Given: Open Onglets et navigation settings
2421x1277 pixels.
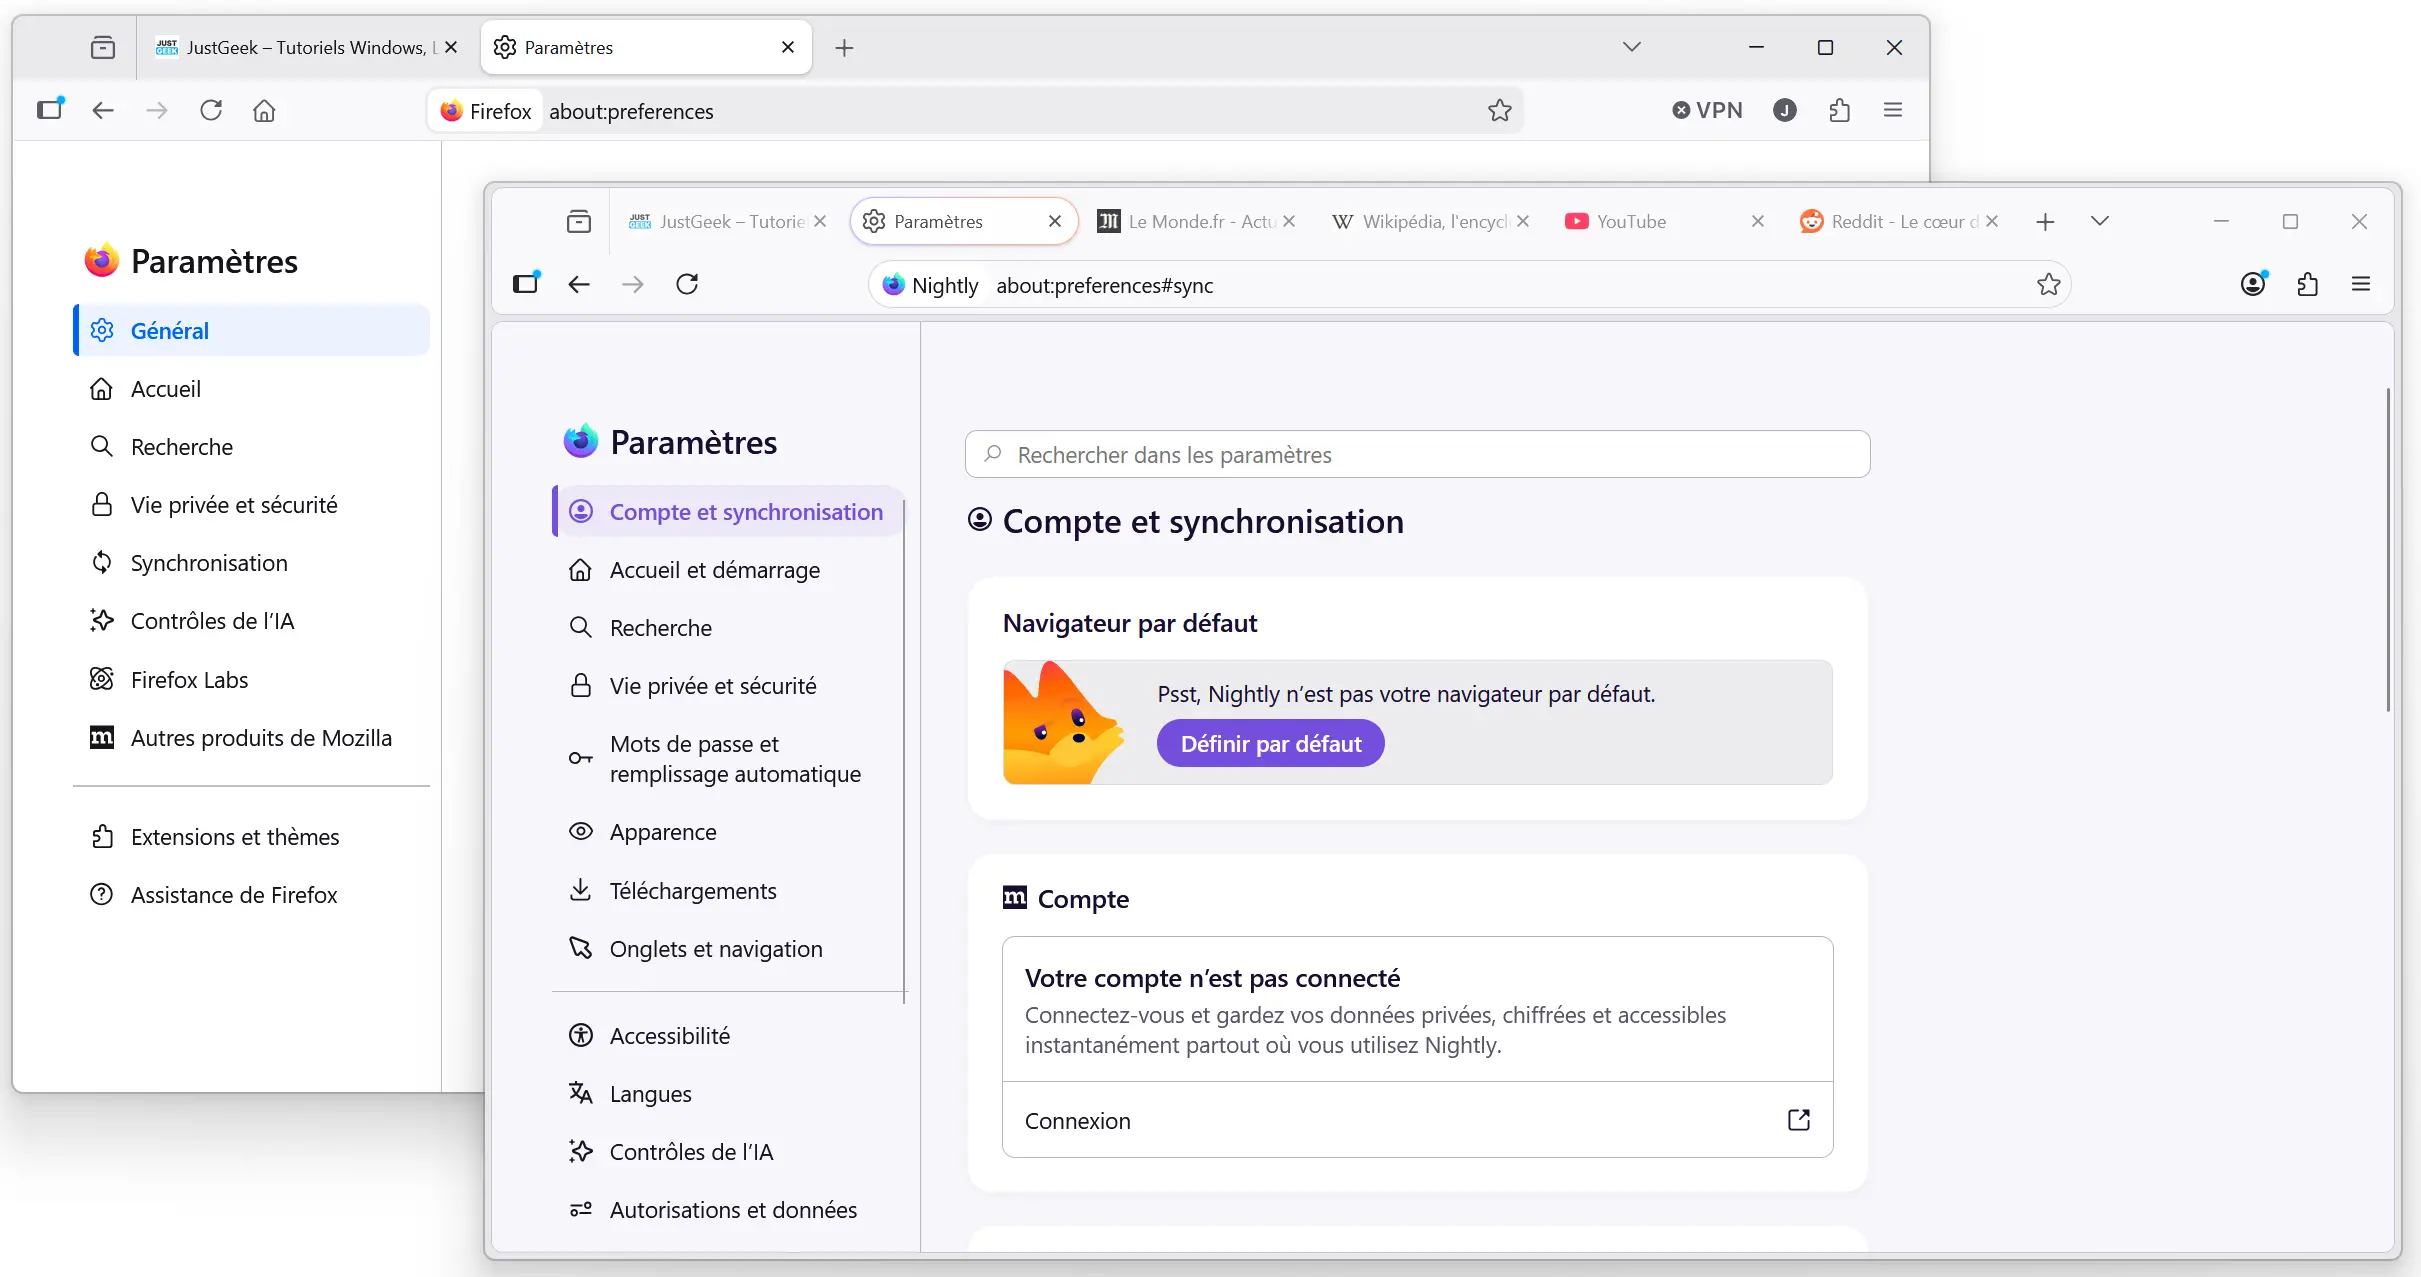Looking at the screenshot, I should [x=728, y=948].
